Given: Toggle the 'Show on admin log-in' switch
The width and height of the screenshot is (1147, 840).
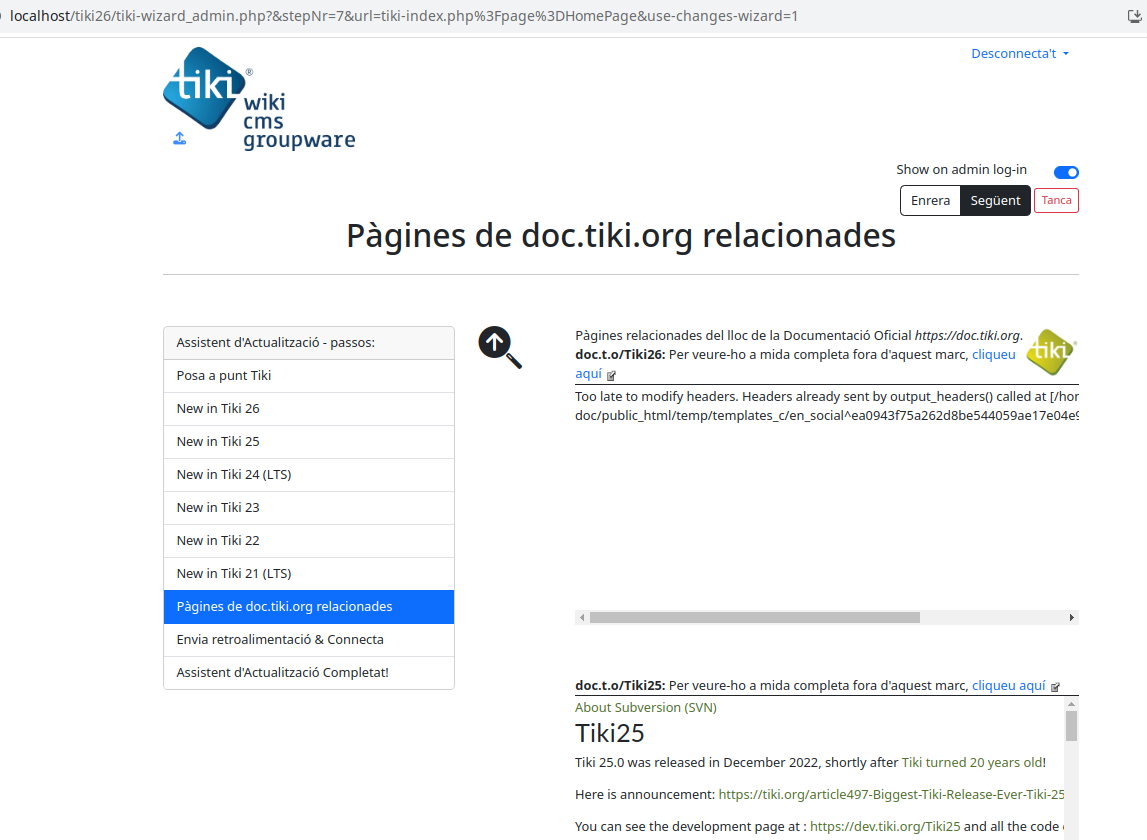Looking at the screenshot, I should (x=1066, y=172).
